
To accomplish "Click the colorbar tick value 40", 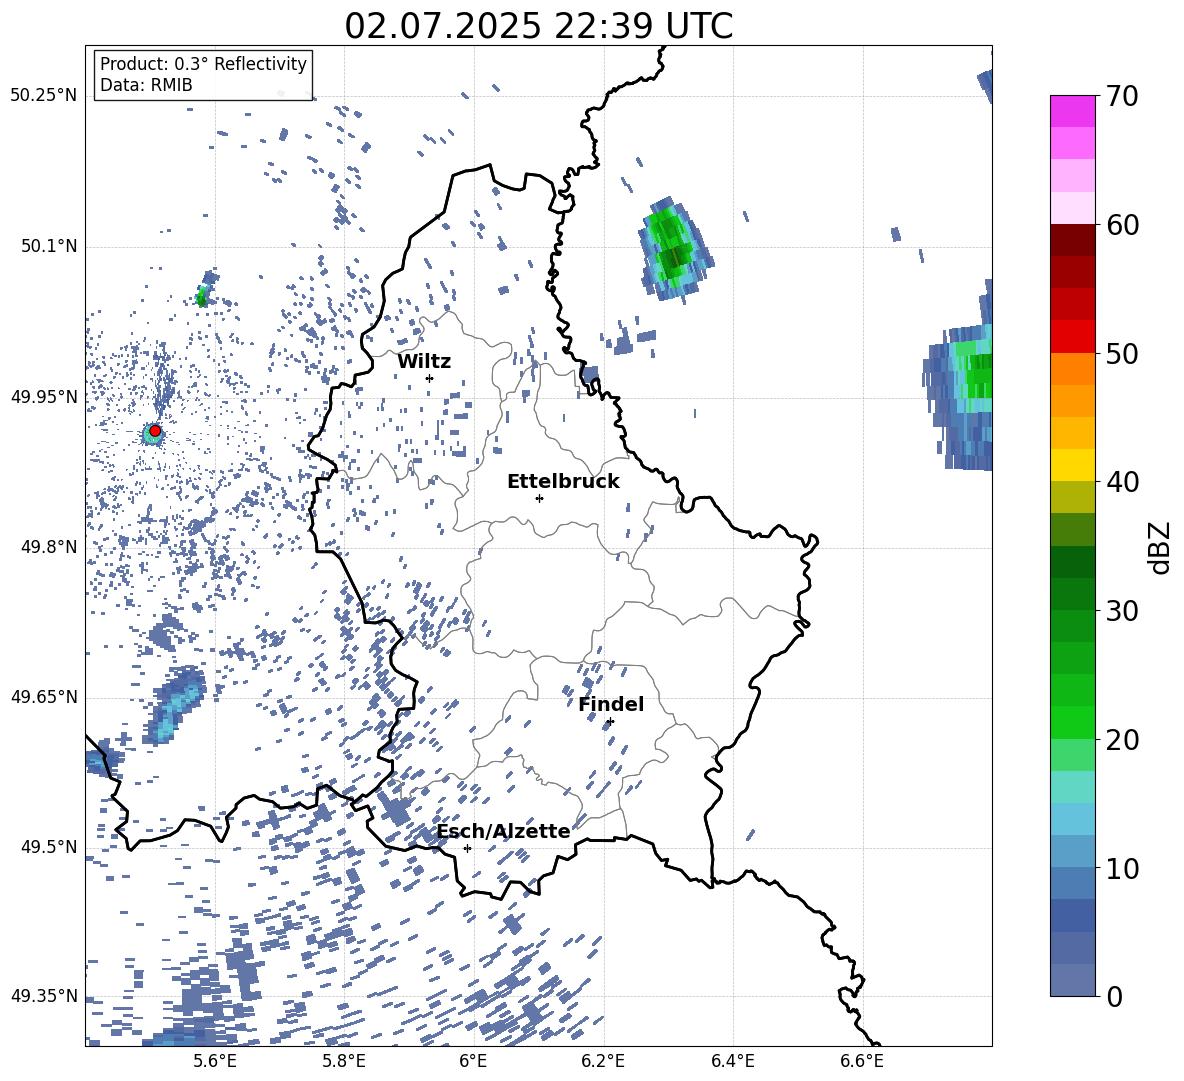I will [1122, 482].
